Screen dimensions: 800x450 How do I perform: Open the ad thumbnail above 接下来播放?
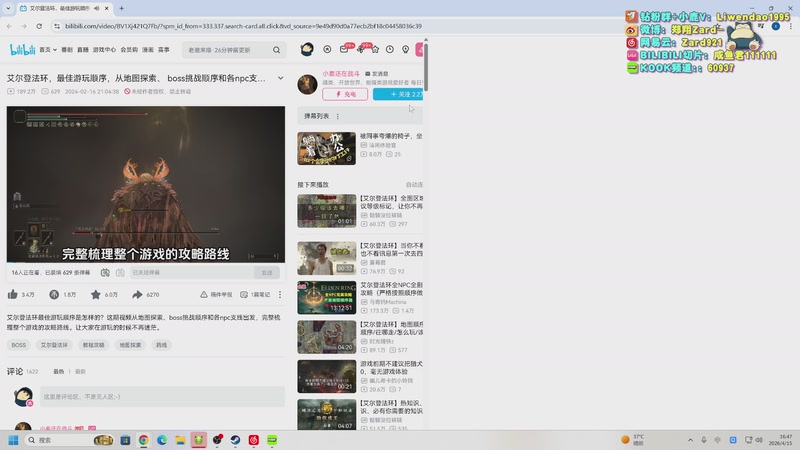pyautogui.click(x=327, y=148)
